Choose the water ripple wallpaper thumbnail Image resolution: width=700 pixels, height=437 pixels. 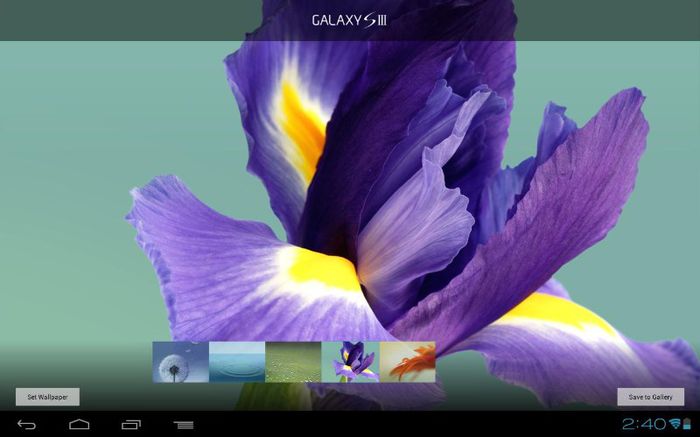click(x=237, y=361)
